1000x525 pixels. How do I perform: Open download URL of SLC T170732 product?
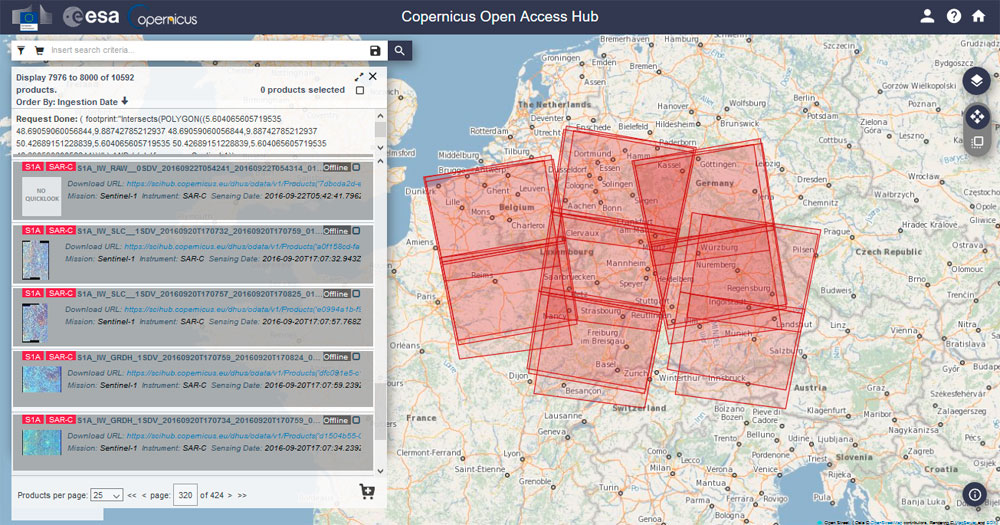(x=242, y=246)
